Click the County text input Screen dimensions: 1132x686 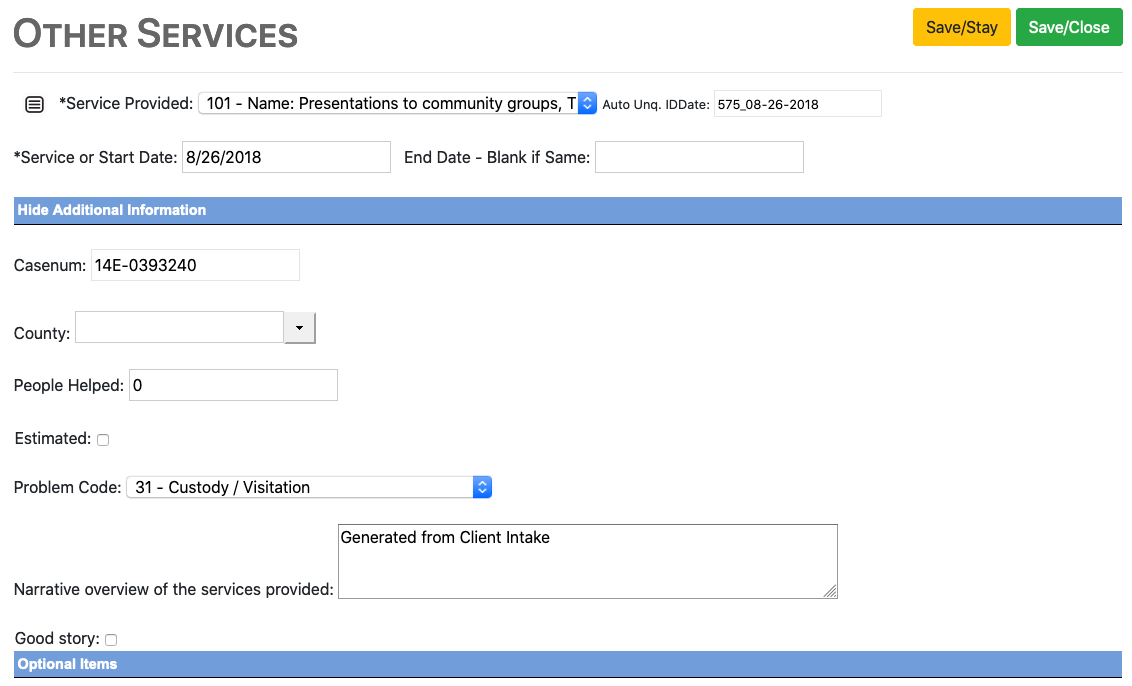pos(180,327)
